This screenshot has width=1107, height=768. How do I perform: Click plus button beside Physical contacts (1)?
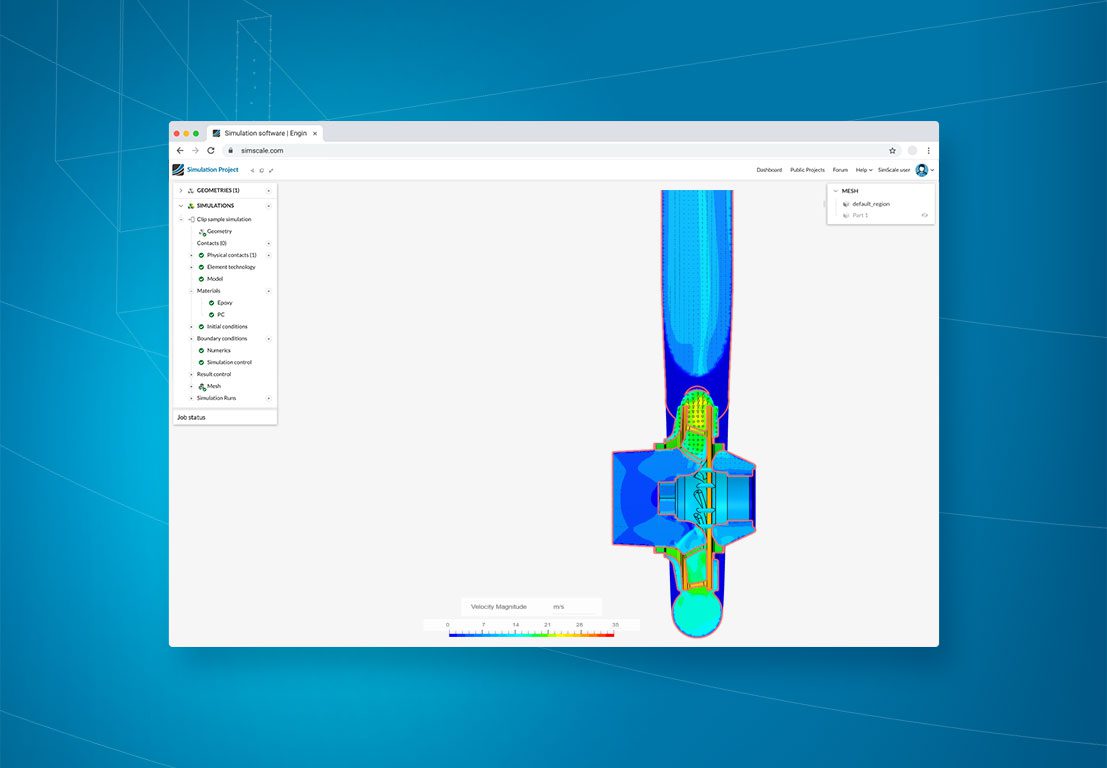tap(268, 255)
